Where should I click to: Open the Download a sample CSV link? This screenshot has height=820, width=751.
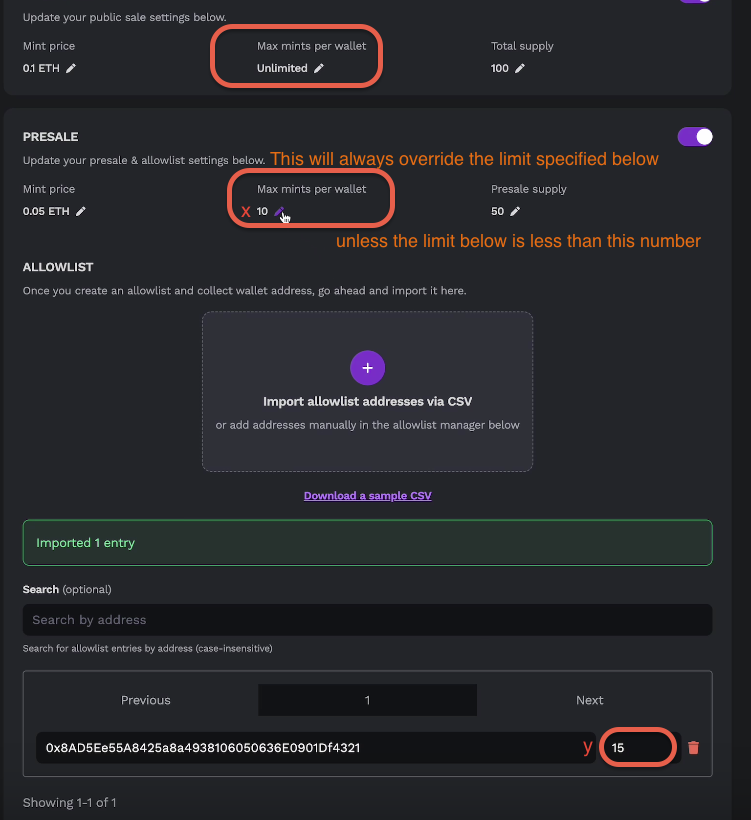[x=367, y=495]
